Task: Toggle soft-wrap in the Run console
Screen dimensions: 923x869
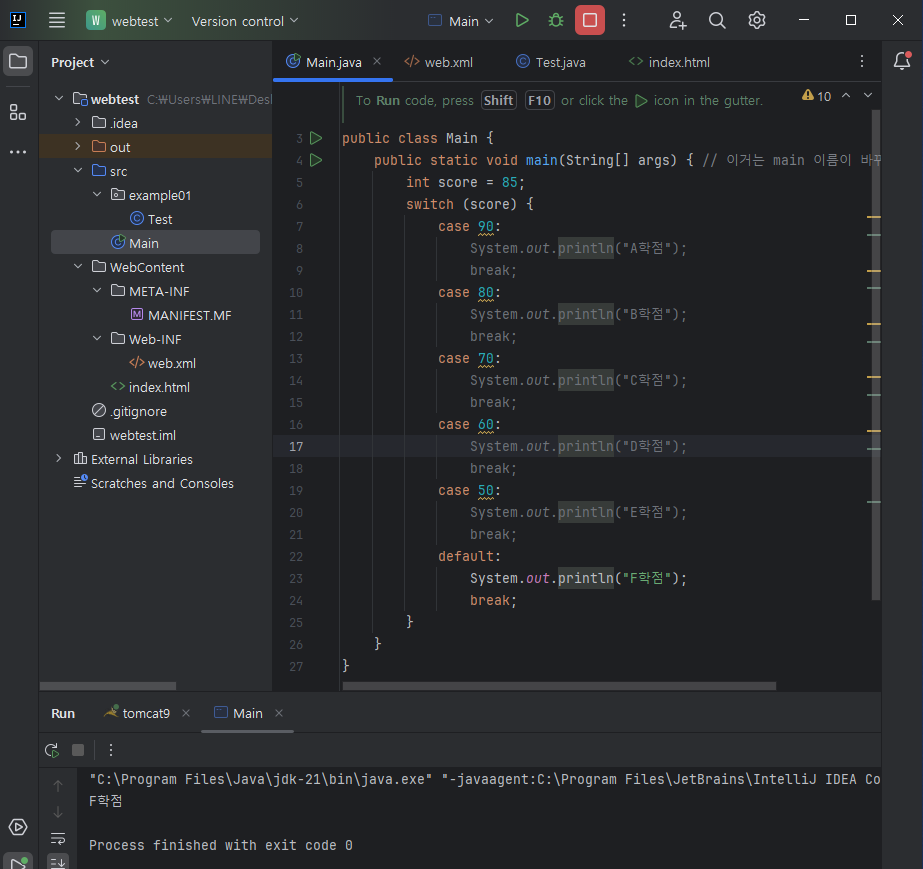Action: (58, 838)
